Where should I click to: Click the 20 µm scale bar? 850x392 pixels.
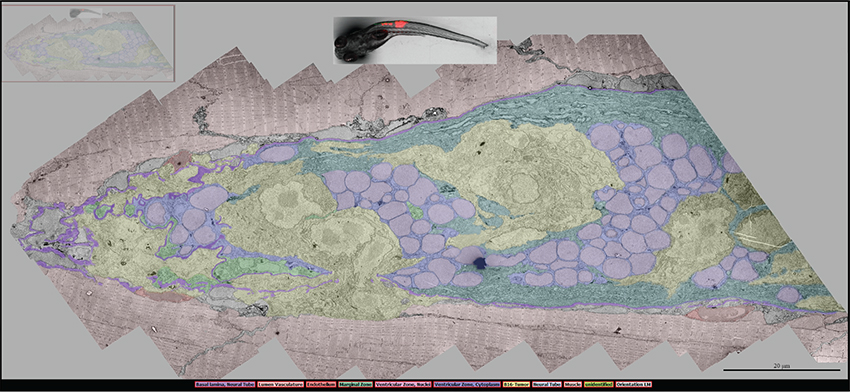point(781,370)
